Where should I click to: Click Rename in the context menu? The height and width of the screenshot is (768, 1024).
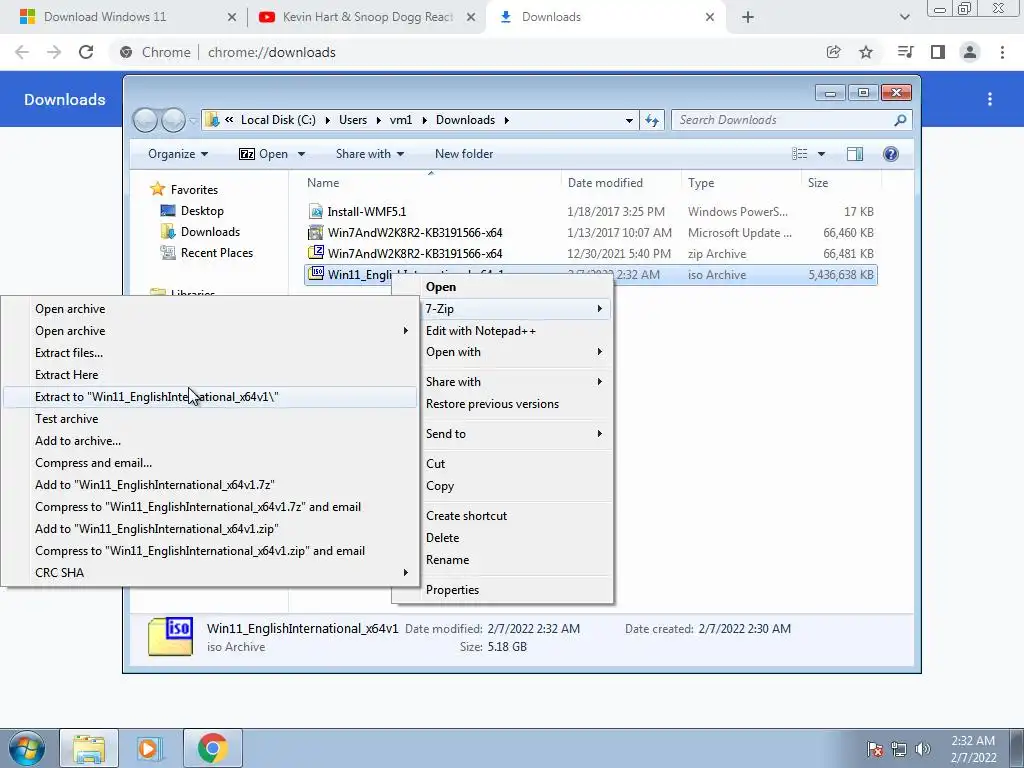click(x=502, y=560)
